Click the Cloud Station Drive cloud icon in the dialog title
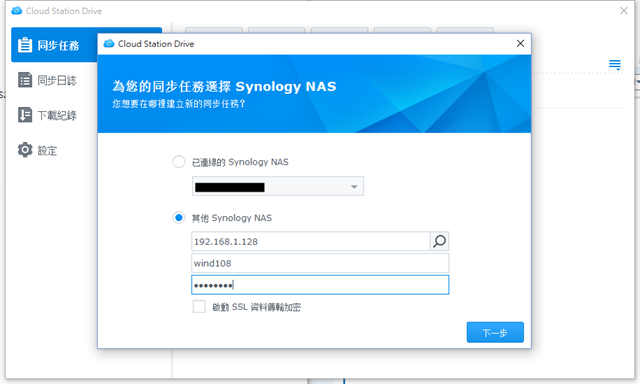This screenshot has width=640, height=384. (109, 43)
